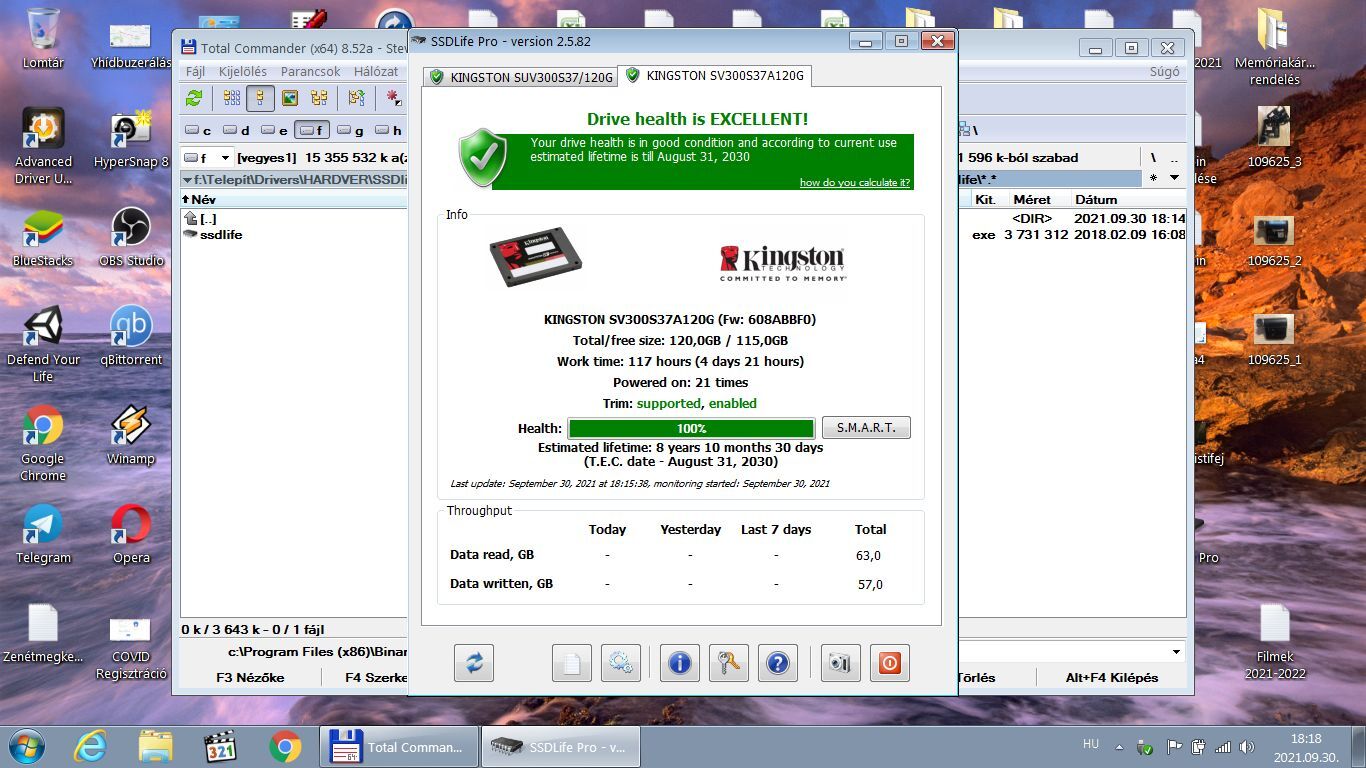
Task: Expand left path history arrow
Action: coord(187,179)
